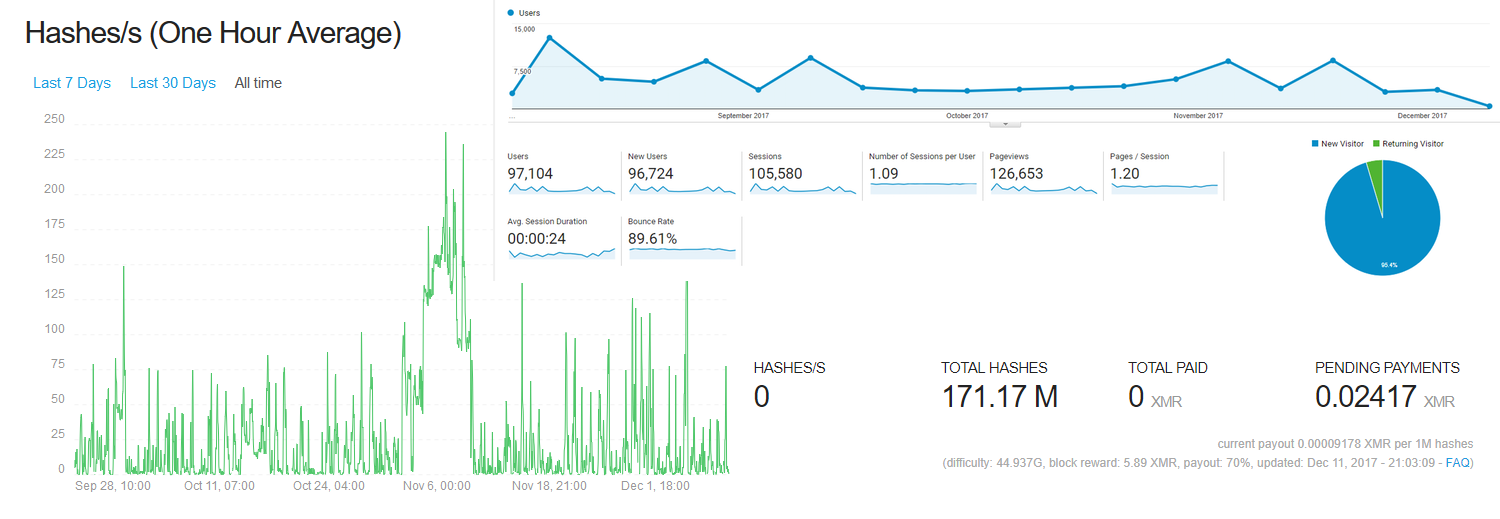Screen dimensions: 1500x519
Task: Expand the chart collapse arrow under timeline
Action: [1004, 124]
